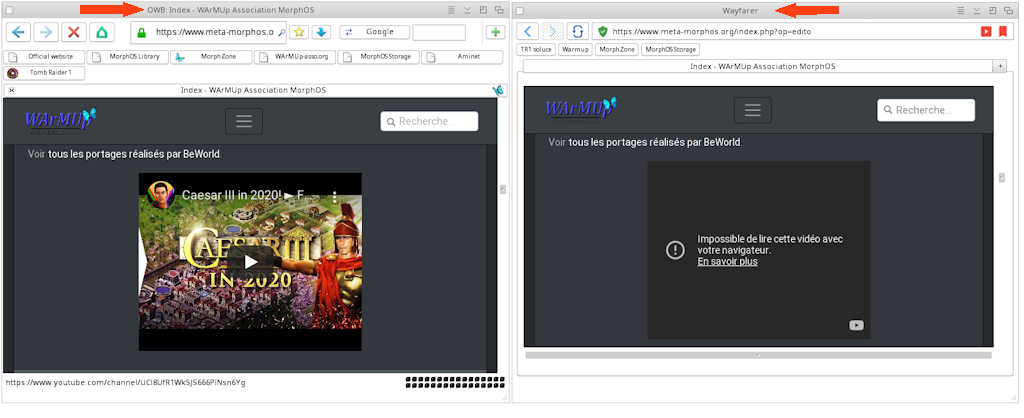The width and height of the screenshot is (1024, 418).
Task: Click Wayfarer's vertical scrollbar handle
Action: click(1001, 178)
